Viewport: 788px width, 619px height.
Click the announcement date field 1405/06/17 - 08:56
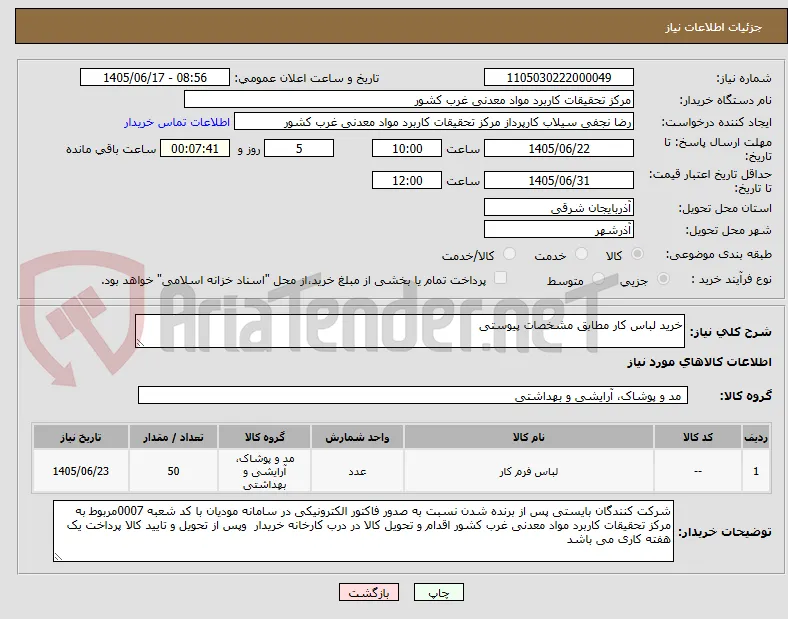pos(155,77)
